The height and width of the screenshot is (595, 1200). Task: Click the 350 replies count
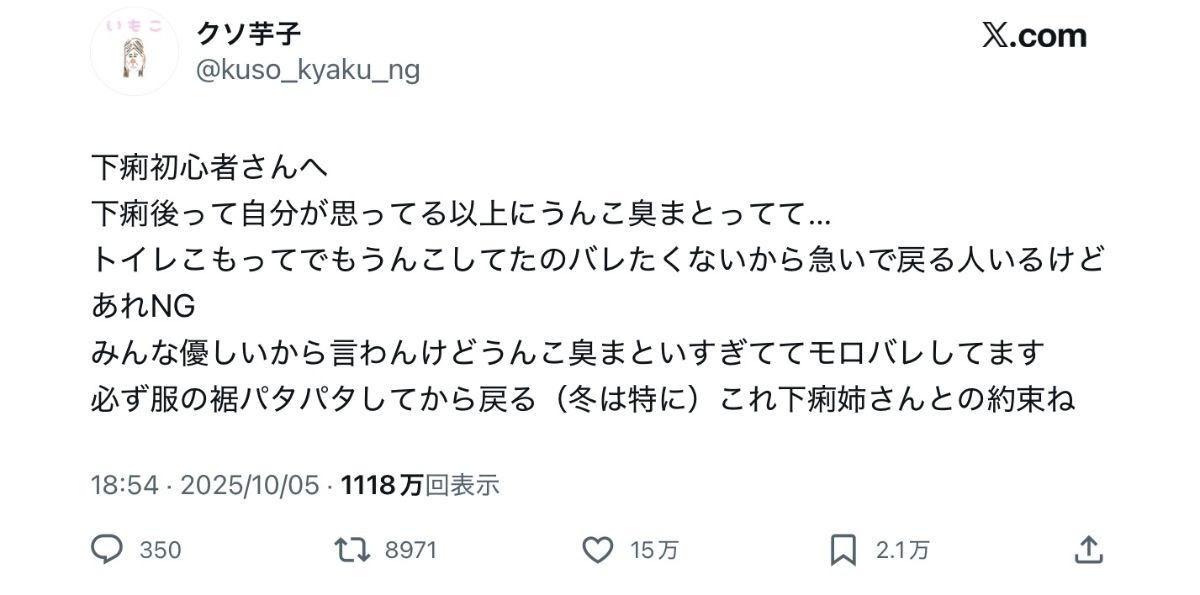(x=160, y=550)
